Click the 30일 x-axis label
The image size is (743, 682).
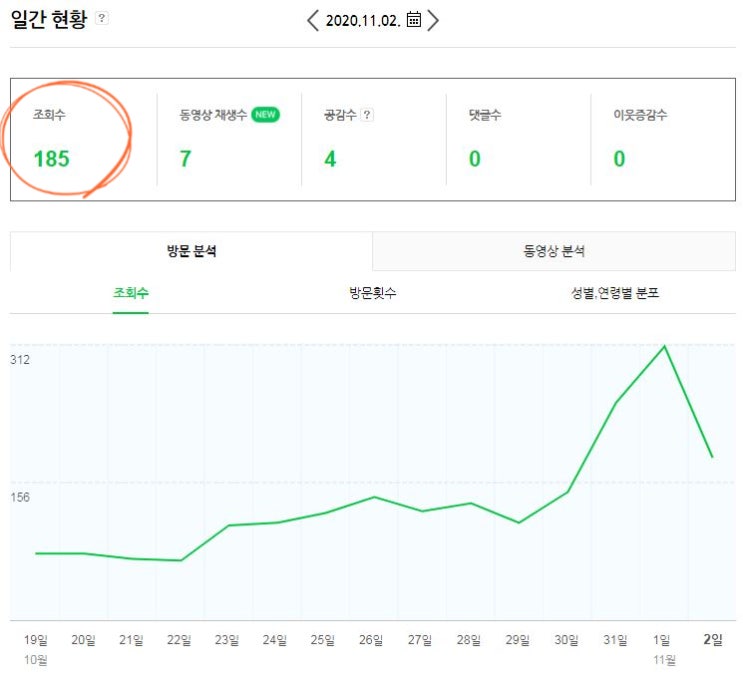pos(567,640)
